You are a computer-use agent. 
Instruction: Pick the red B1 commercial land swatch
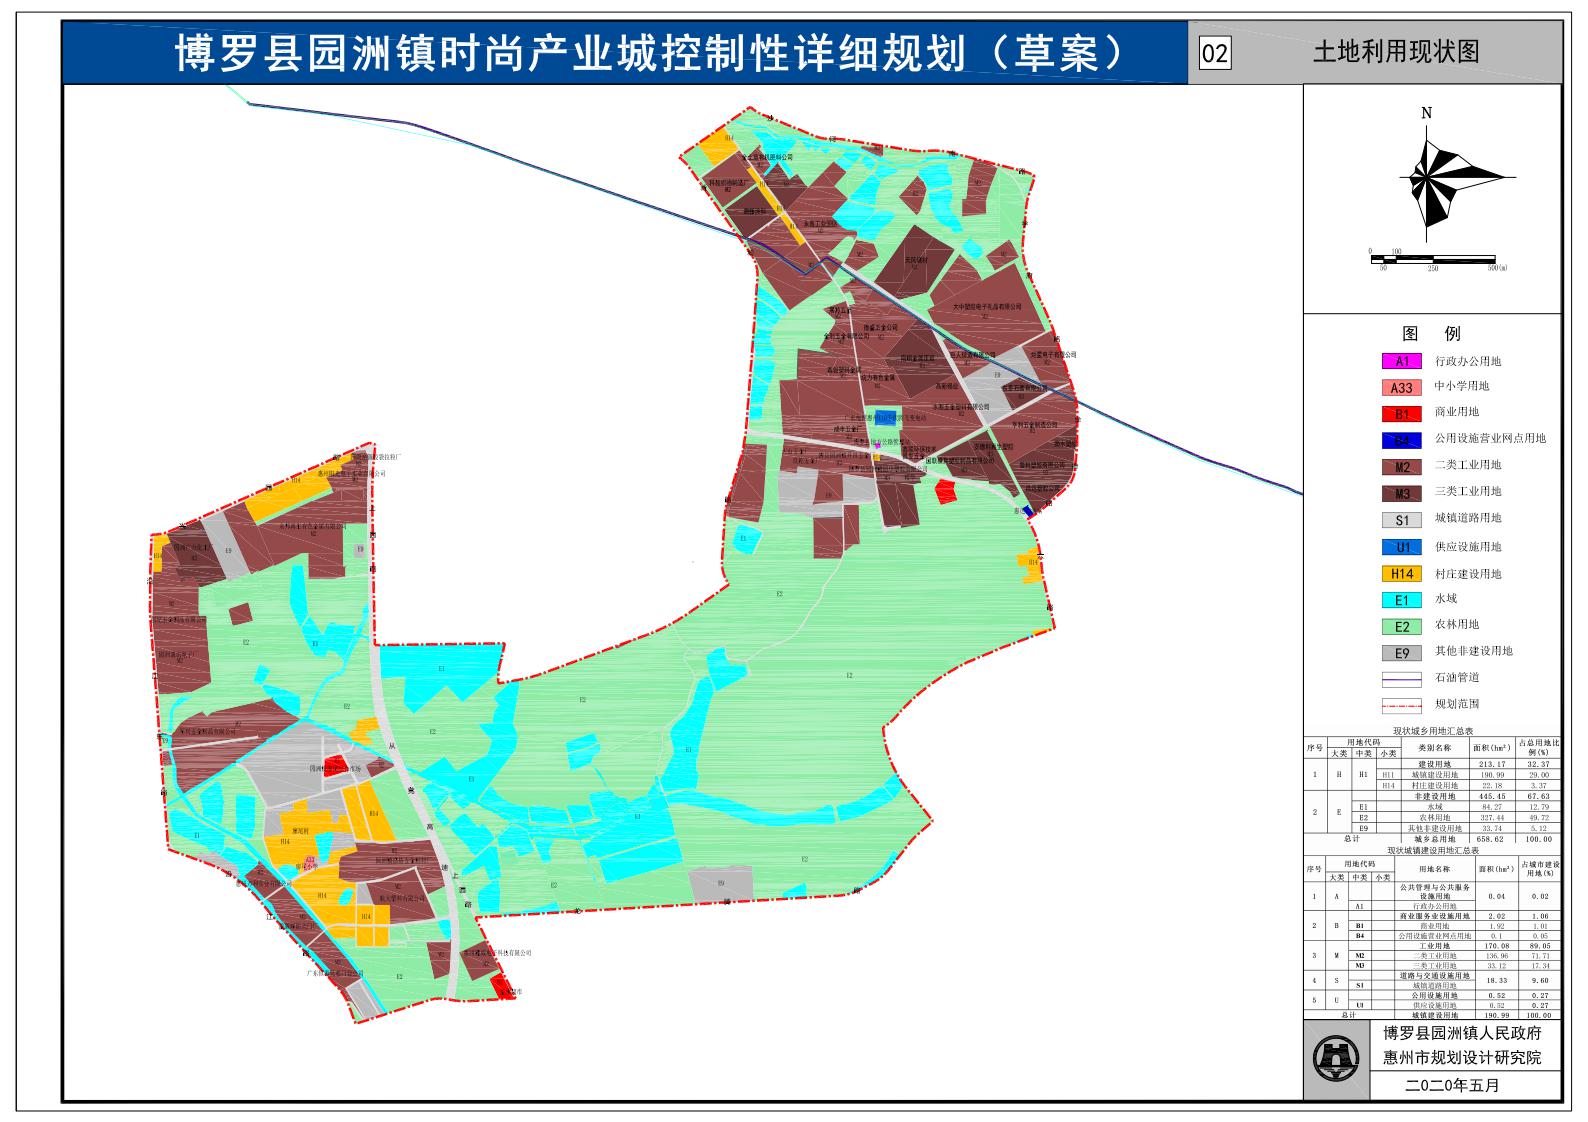coord(1401,413)
